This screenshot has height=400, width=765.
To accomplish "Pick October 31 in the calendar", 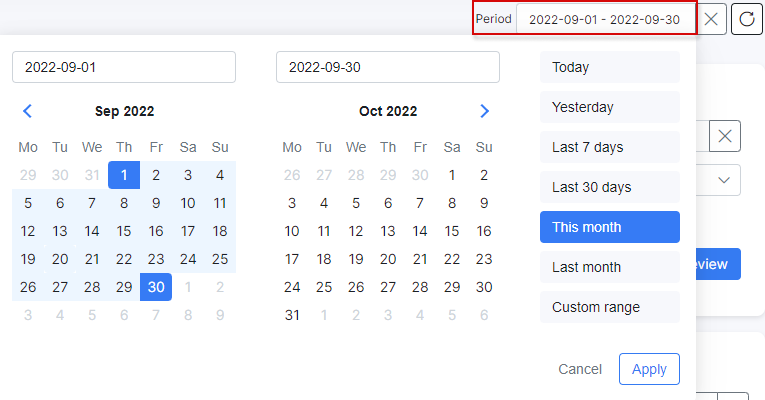I will (292, 315).
